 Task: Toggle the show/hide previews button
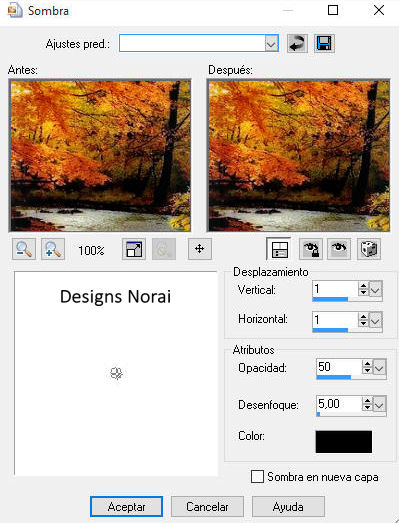(x=279, y=249)
